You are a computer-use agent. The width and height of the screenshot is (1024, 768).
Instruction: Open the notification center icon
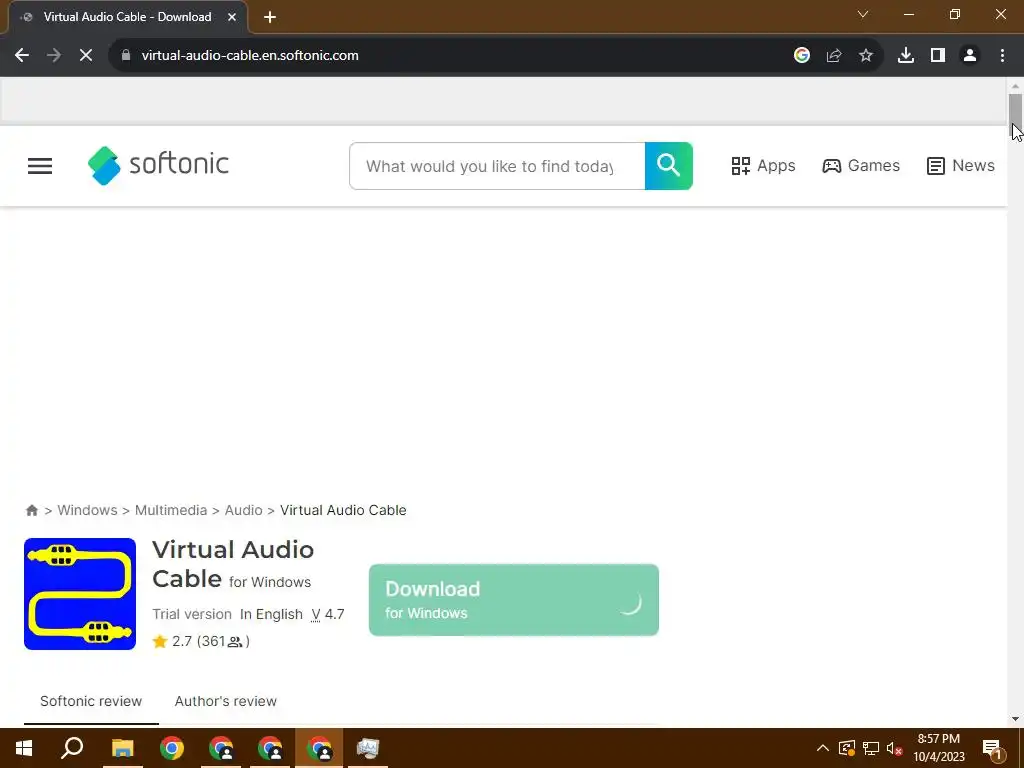(x=992, y=748)
